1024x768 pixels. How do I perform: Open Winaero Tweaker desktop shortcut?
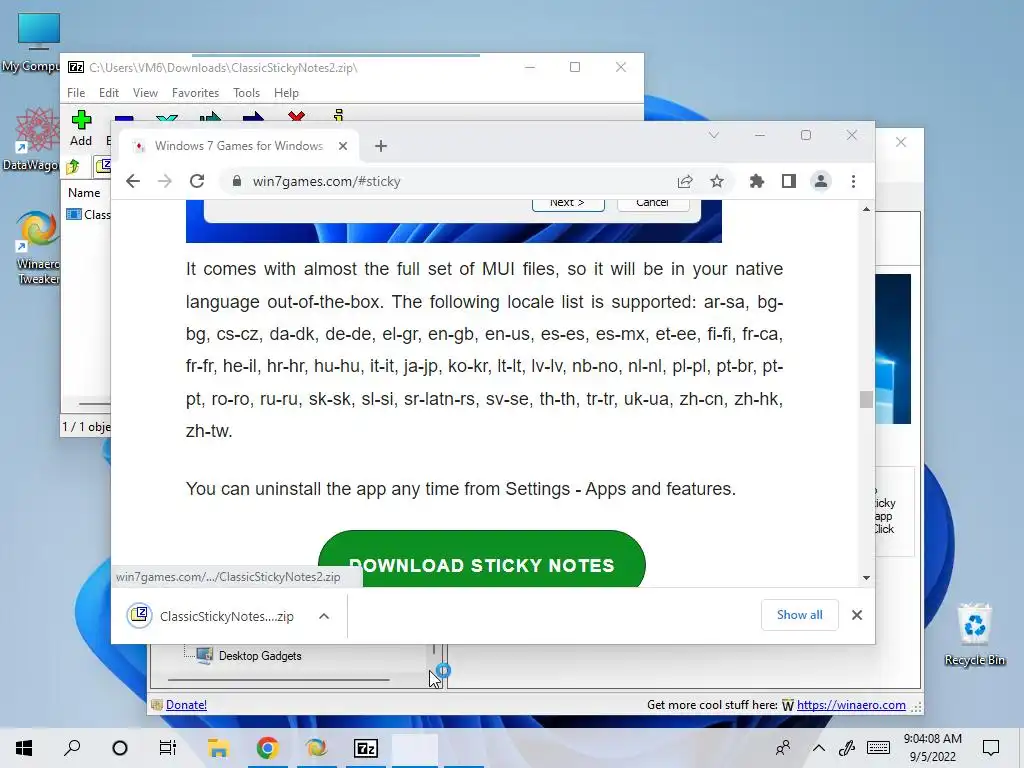(x=36, y=247)
